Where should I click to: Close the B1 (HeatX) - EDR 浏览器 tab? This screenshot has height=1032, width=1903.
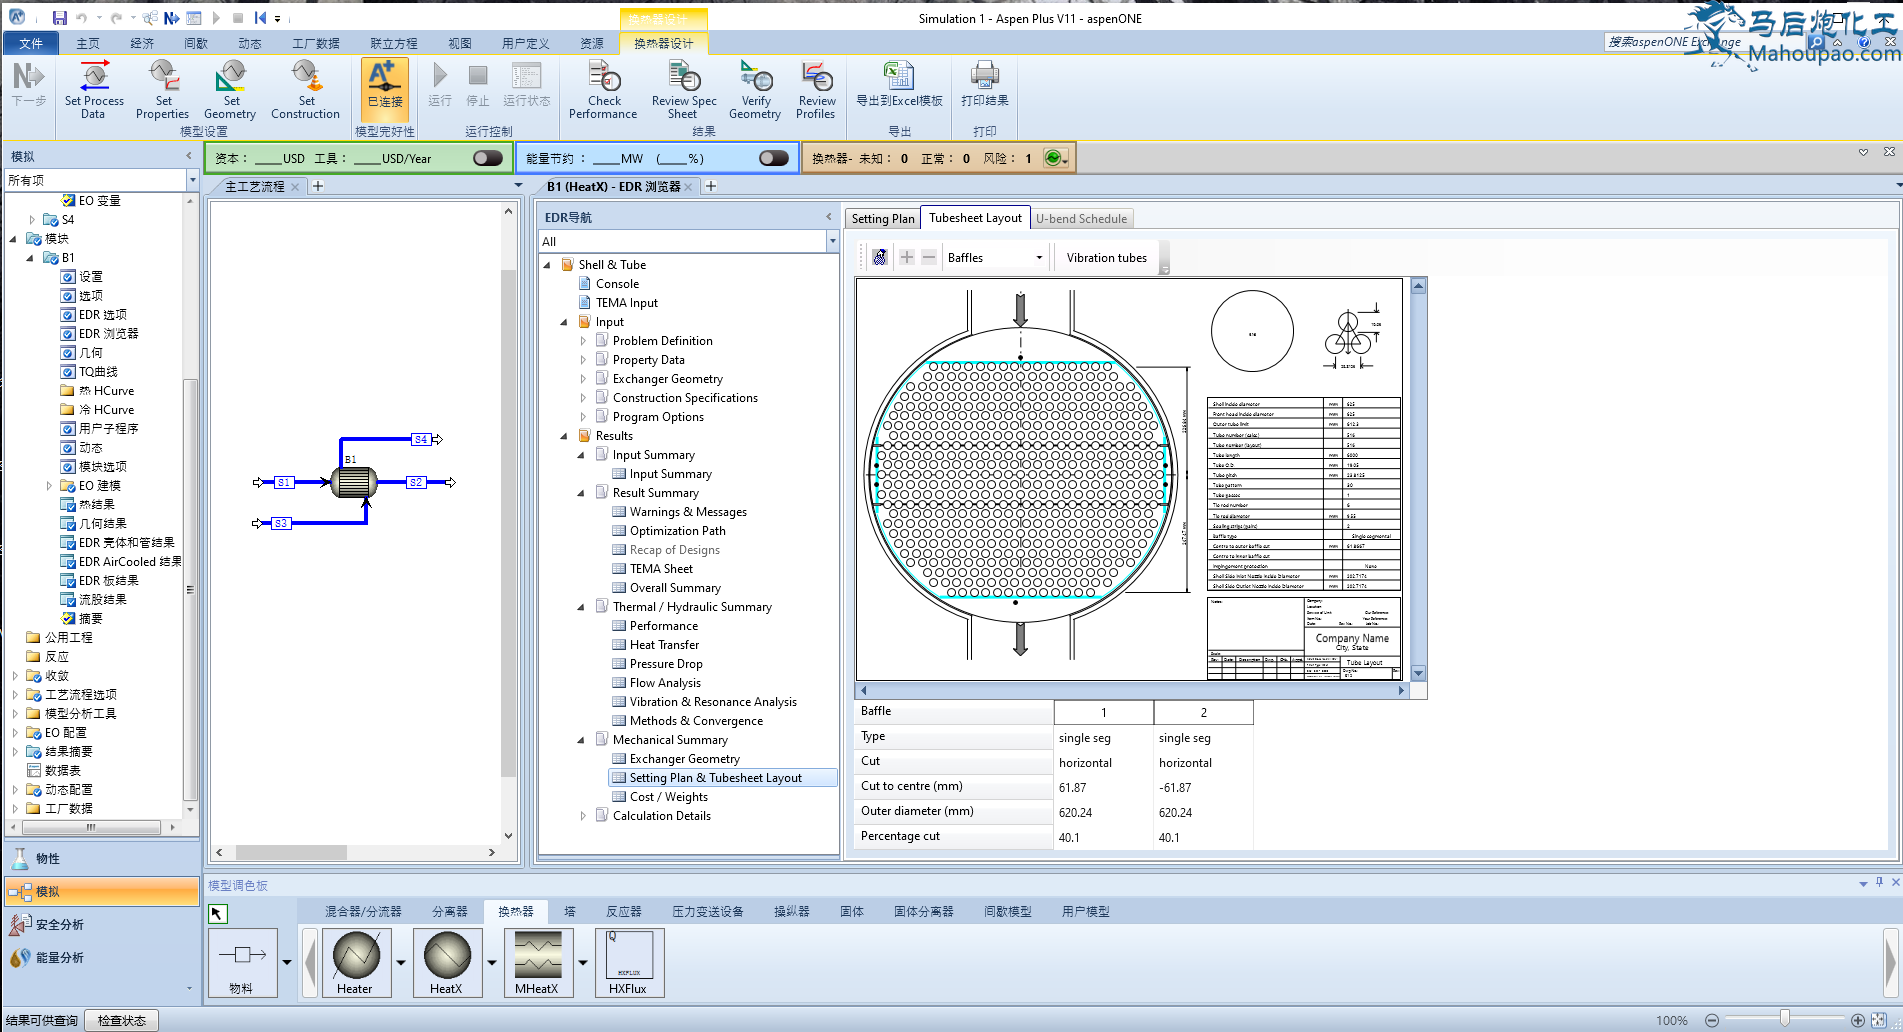[688, 187]
